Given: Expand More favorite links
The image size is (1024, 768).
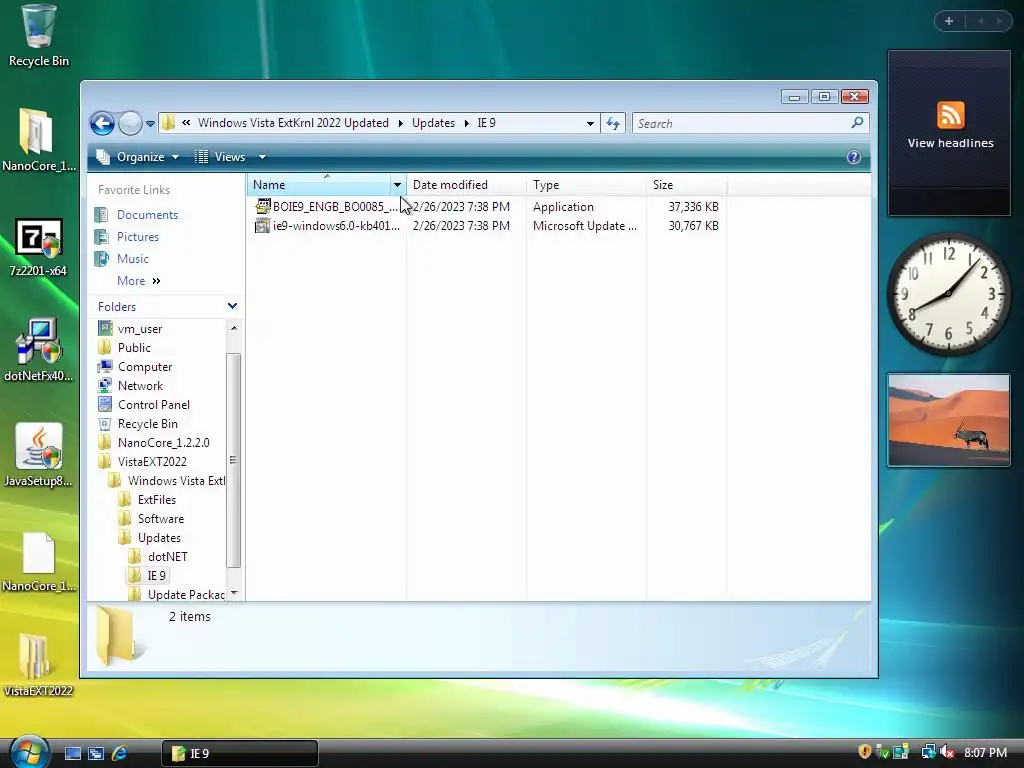Looking at the screenshot, I should point(138,281).
